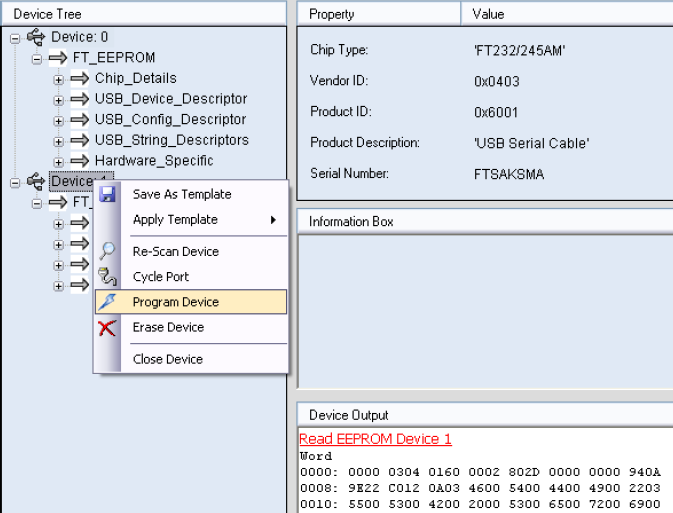The height and width of the screenshot is (513, 673).
Task: Choose Cycle Port from context menu
Action: [x=191, y=276]
